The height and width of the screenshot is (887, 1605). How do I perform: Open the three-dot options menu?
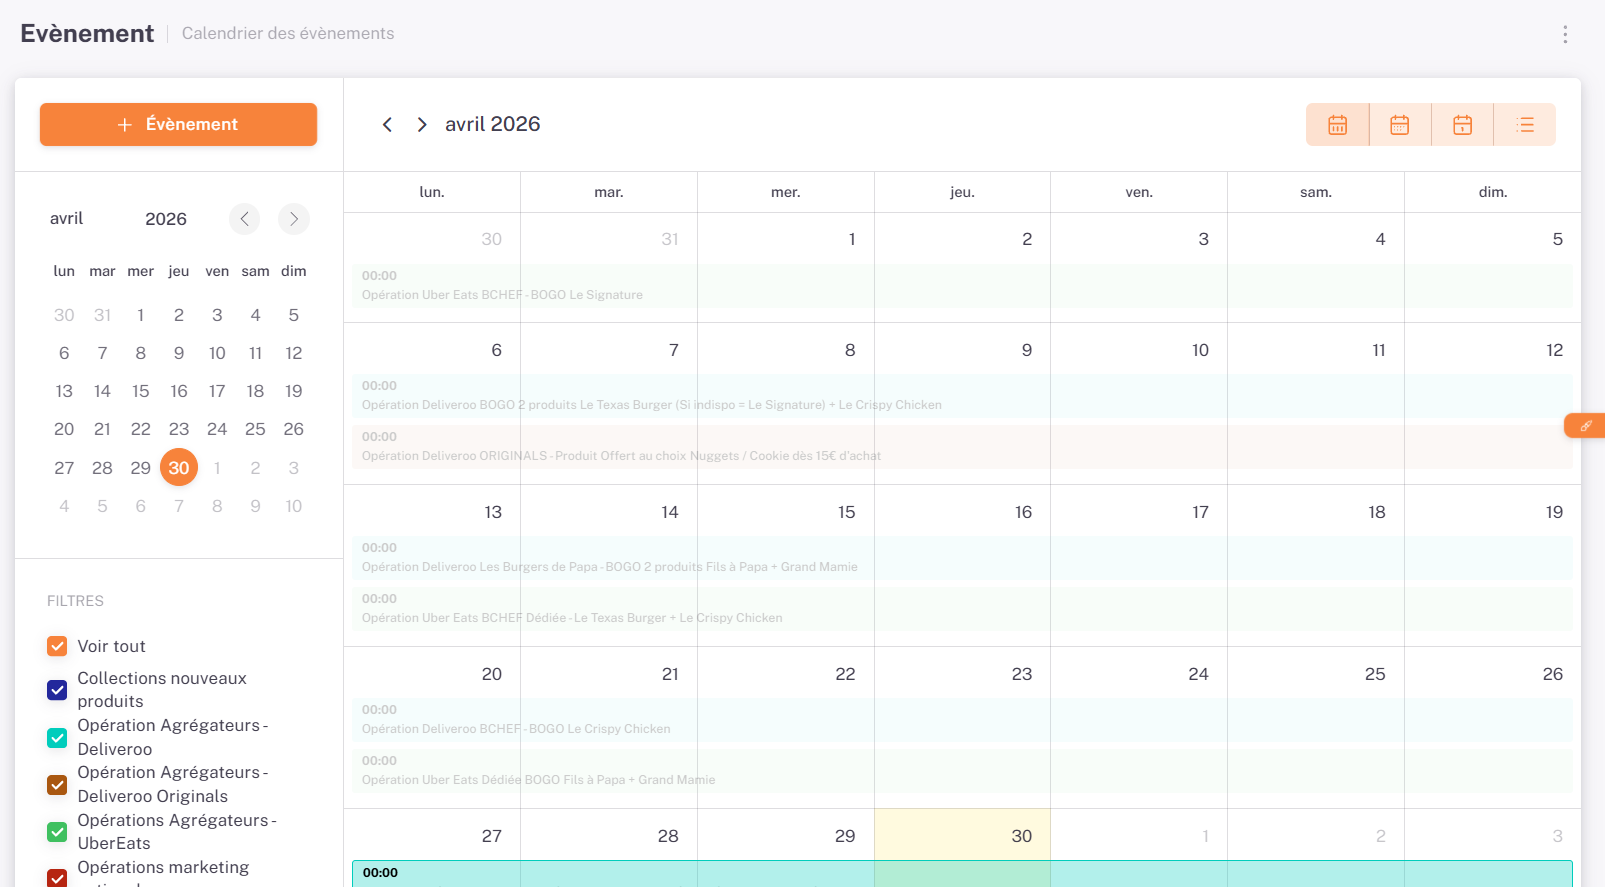click(1565, 34)
